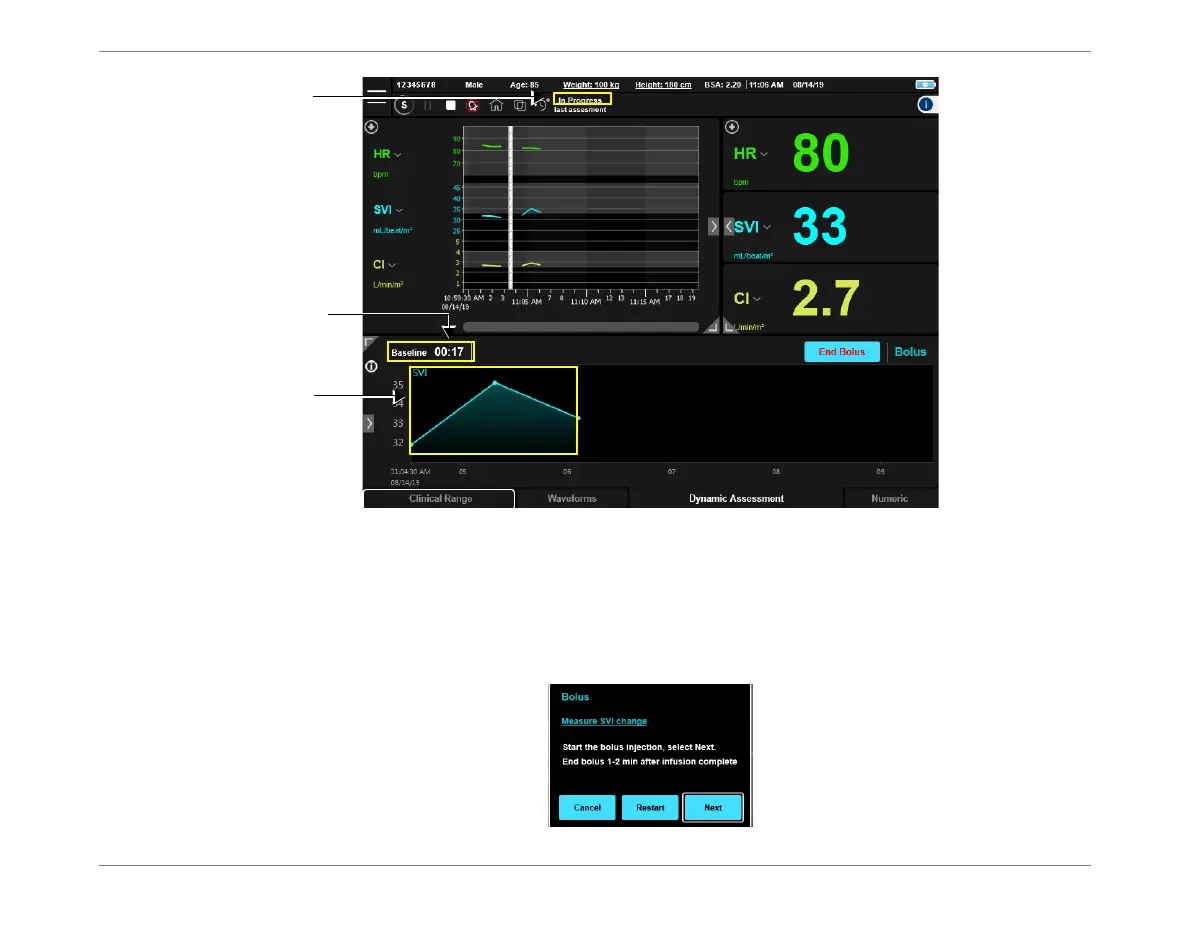Viewport: 1190px width, 936px height.
Task: Click the Cancel button in the Bolus dialog
Action: (x=587, y=808)
